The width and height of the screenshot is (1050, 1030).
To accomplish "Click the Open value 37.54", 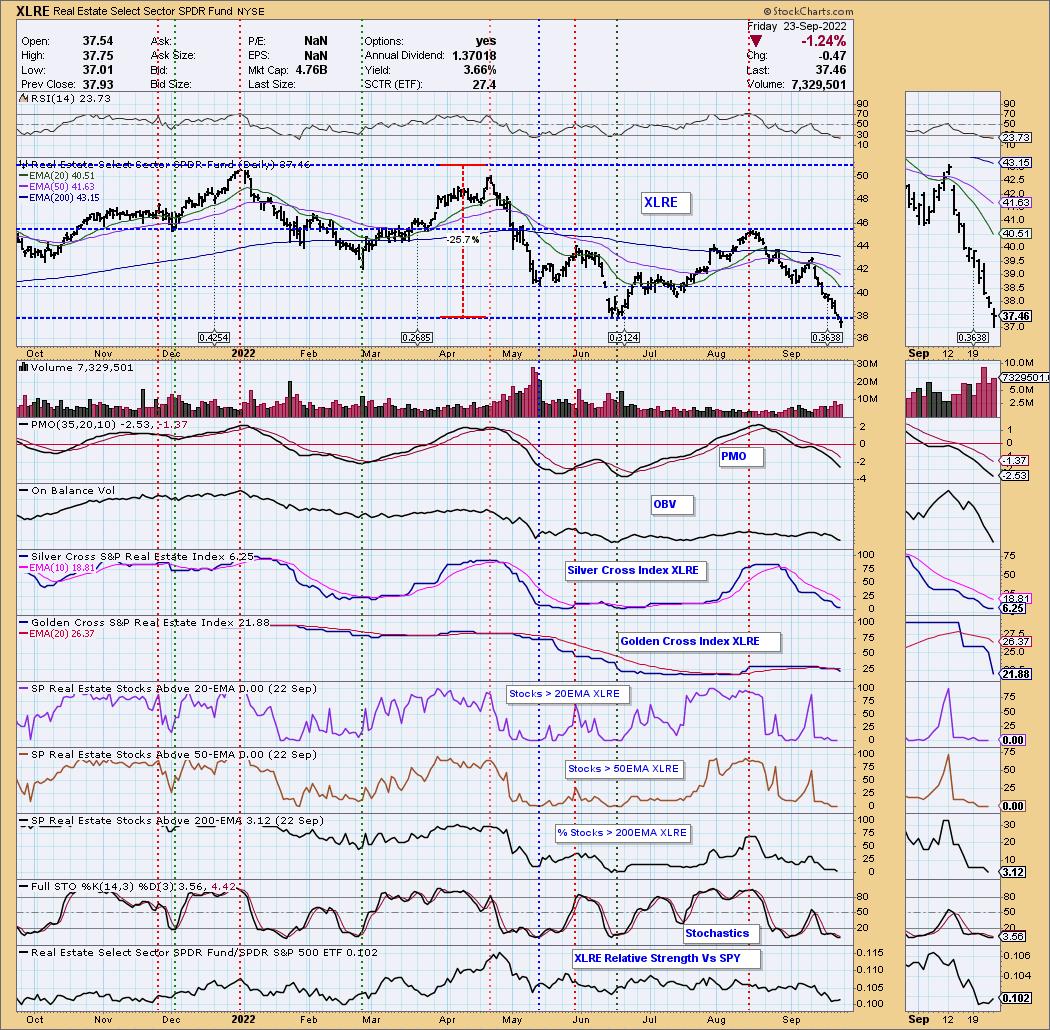I will tap(98, 42).
